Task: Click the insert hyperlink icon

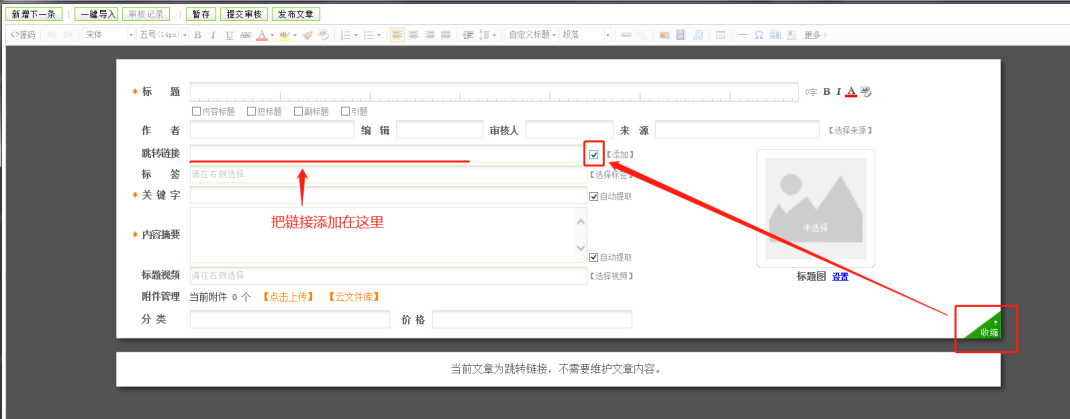Action: coord(626,35)
